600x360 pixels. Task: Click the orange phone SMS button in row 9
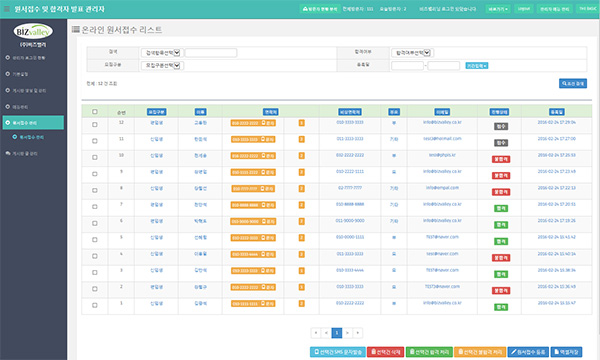pyautogui.click(x=253, y=173)
